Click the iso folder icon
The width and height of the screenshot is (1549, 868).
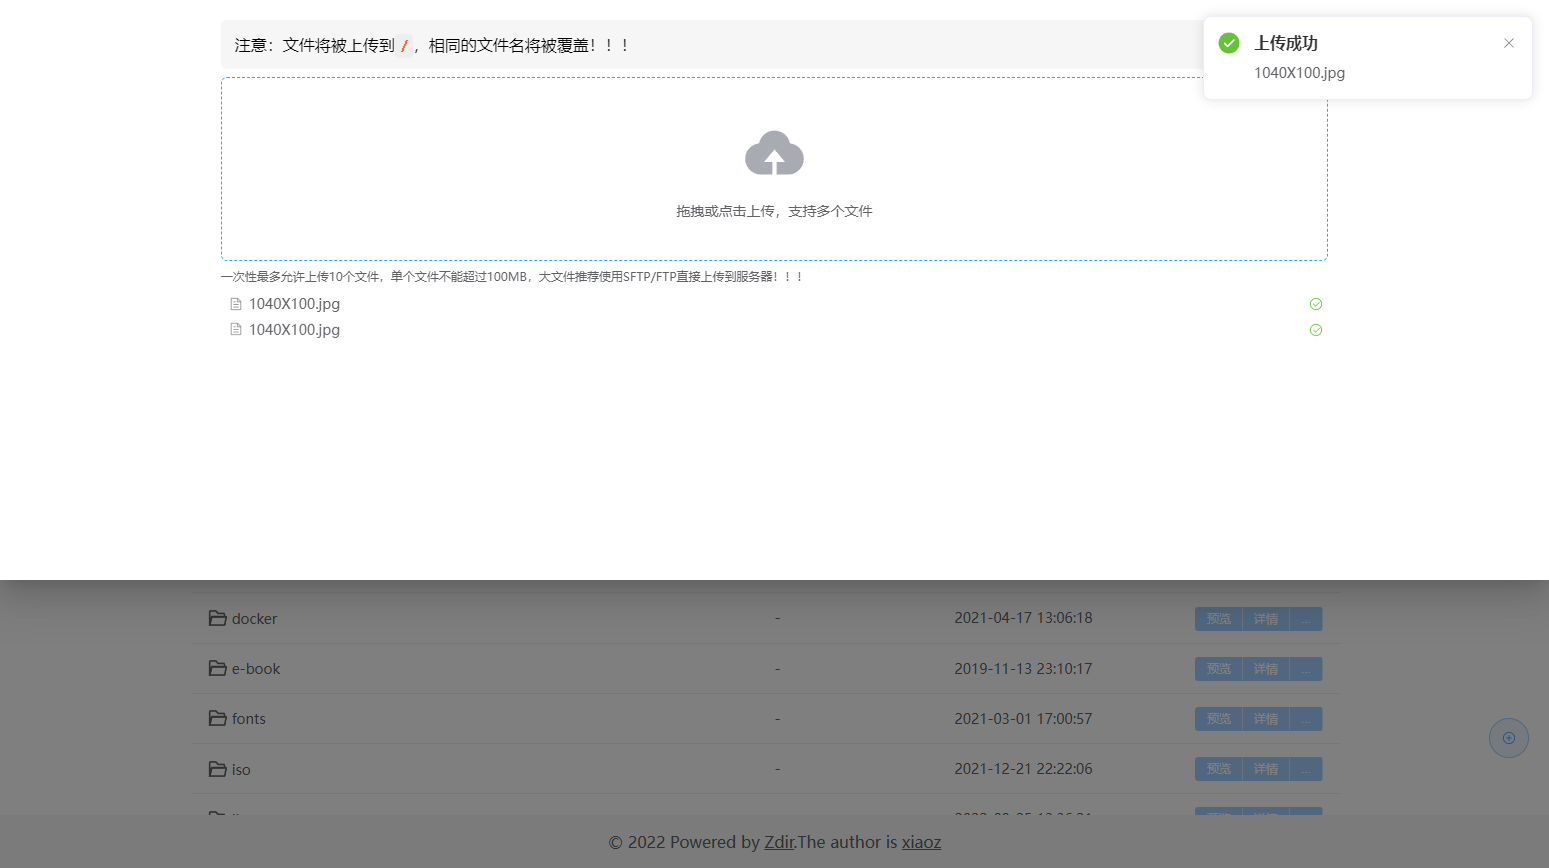pos(218,769)
